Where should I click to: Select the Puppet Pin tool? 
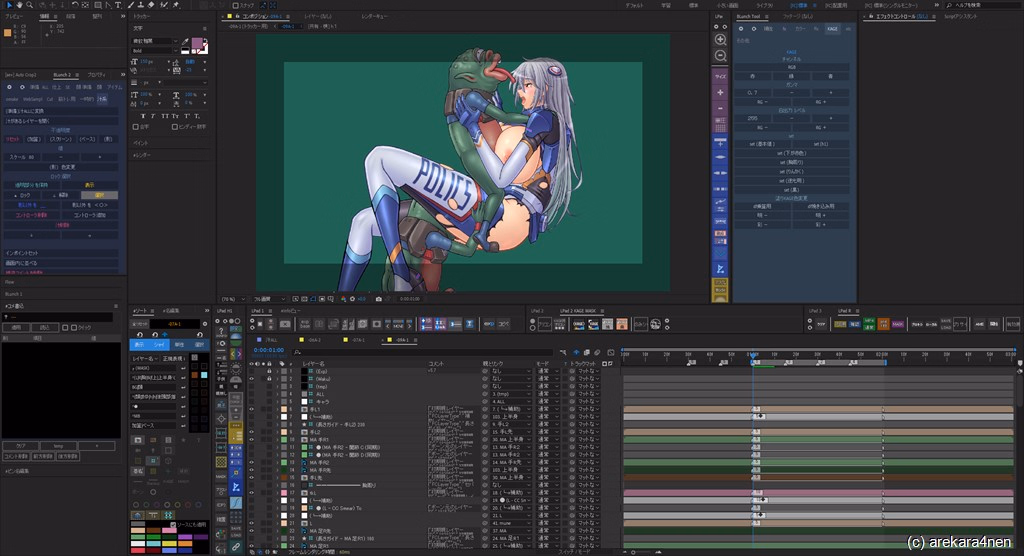(176, 5)
